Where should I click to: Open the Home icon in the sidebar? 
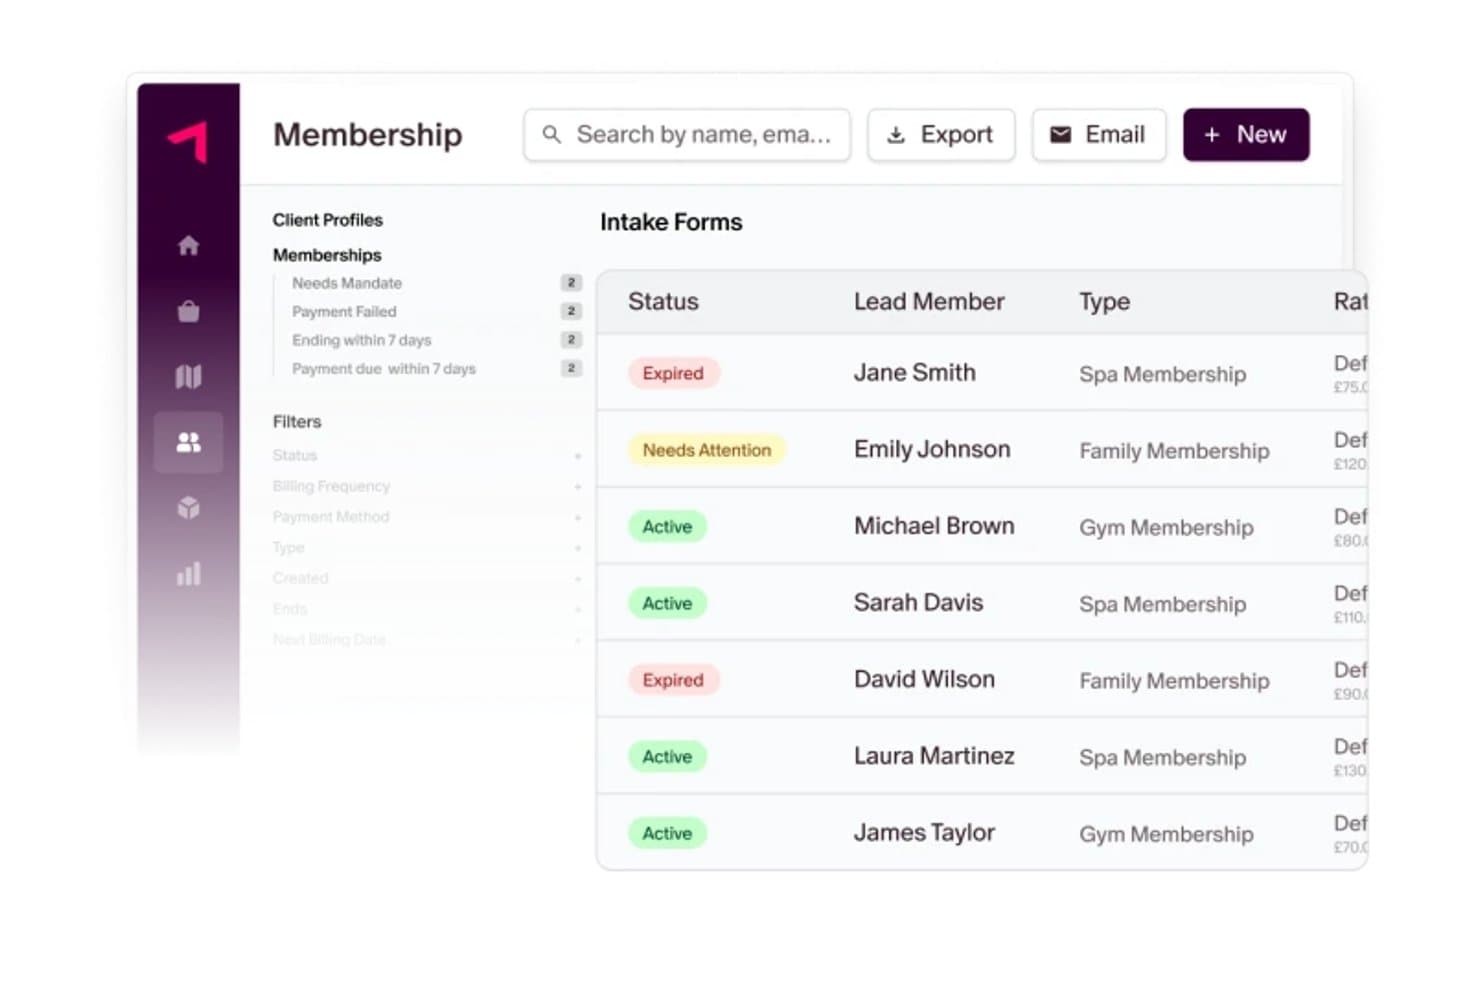(x=188, y=246)
